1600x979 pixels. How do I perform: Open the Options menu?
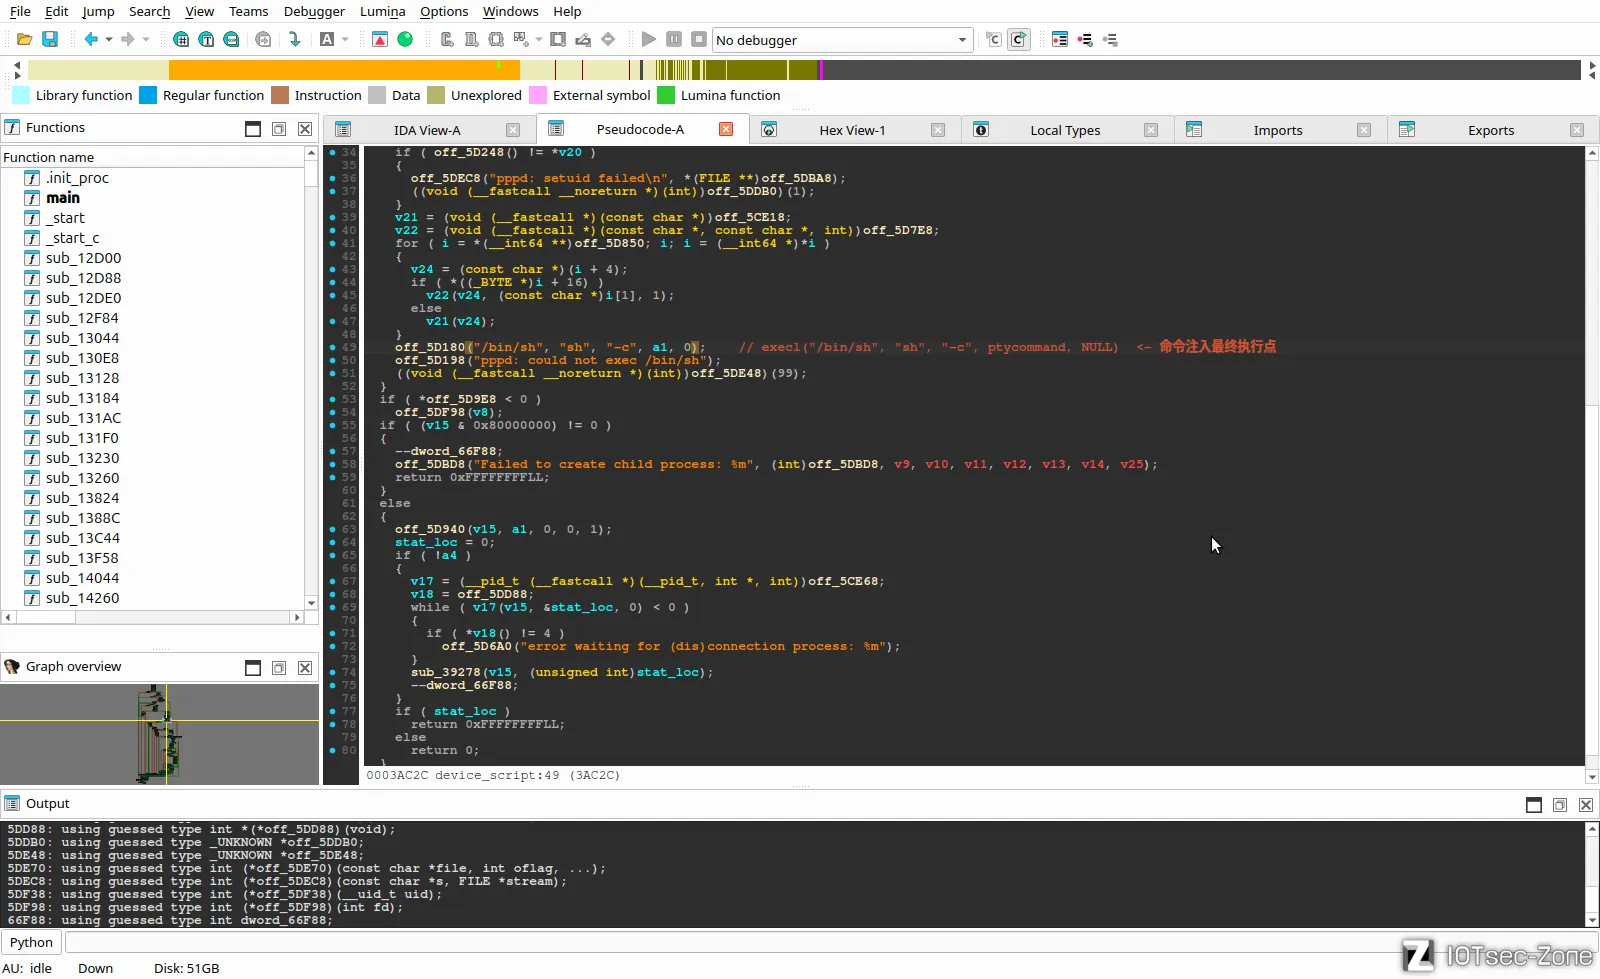[444, 11]
